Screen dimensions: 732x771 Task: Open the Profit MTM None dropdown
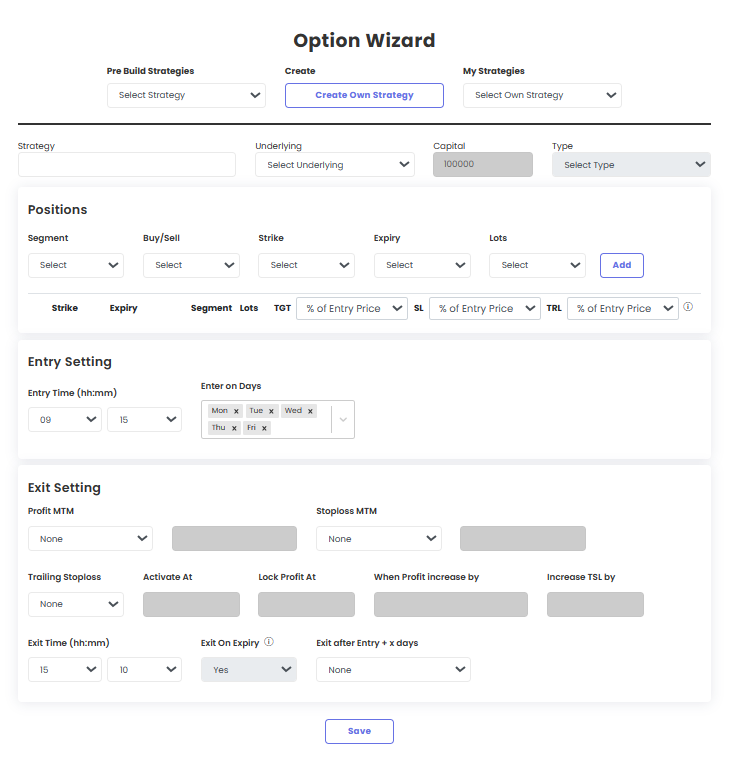click(90, 539)
